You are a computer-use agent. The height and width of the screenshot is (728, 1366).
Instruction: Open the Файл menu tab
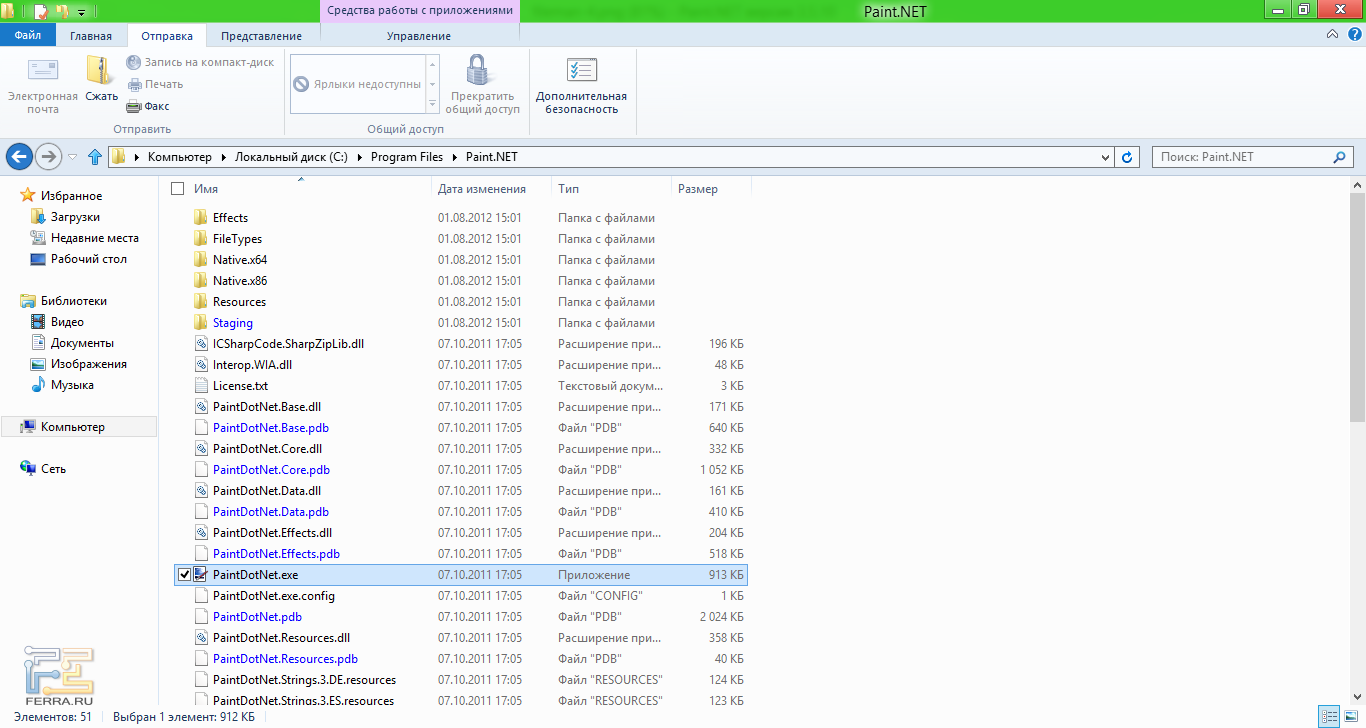(28, 36)
